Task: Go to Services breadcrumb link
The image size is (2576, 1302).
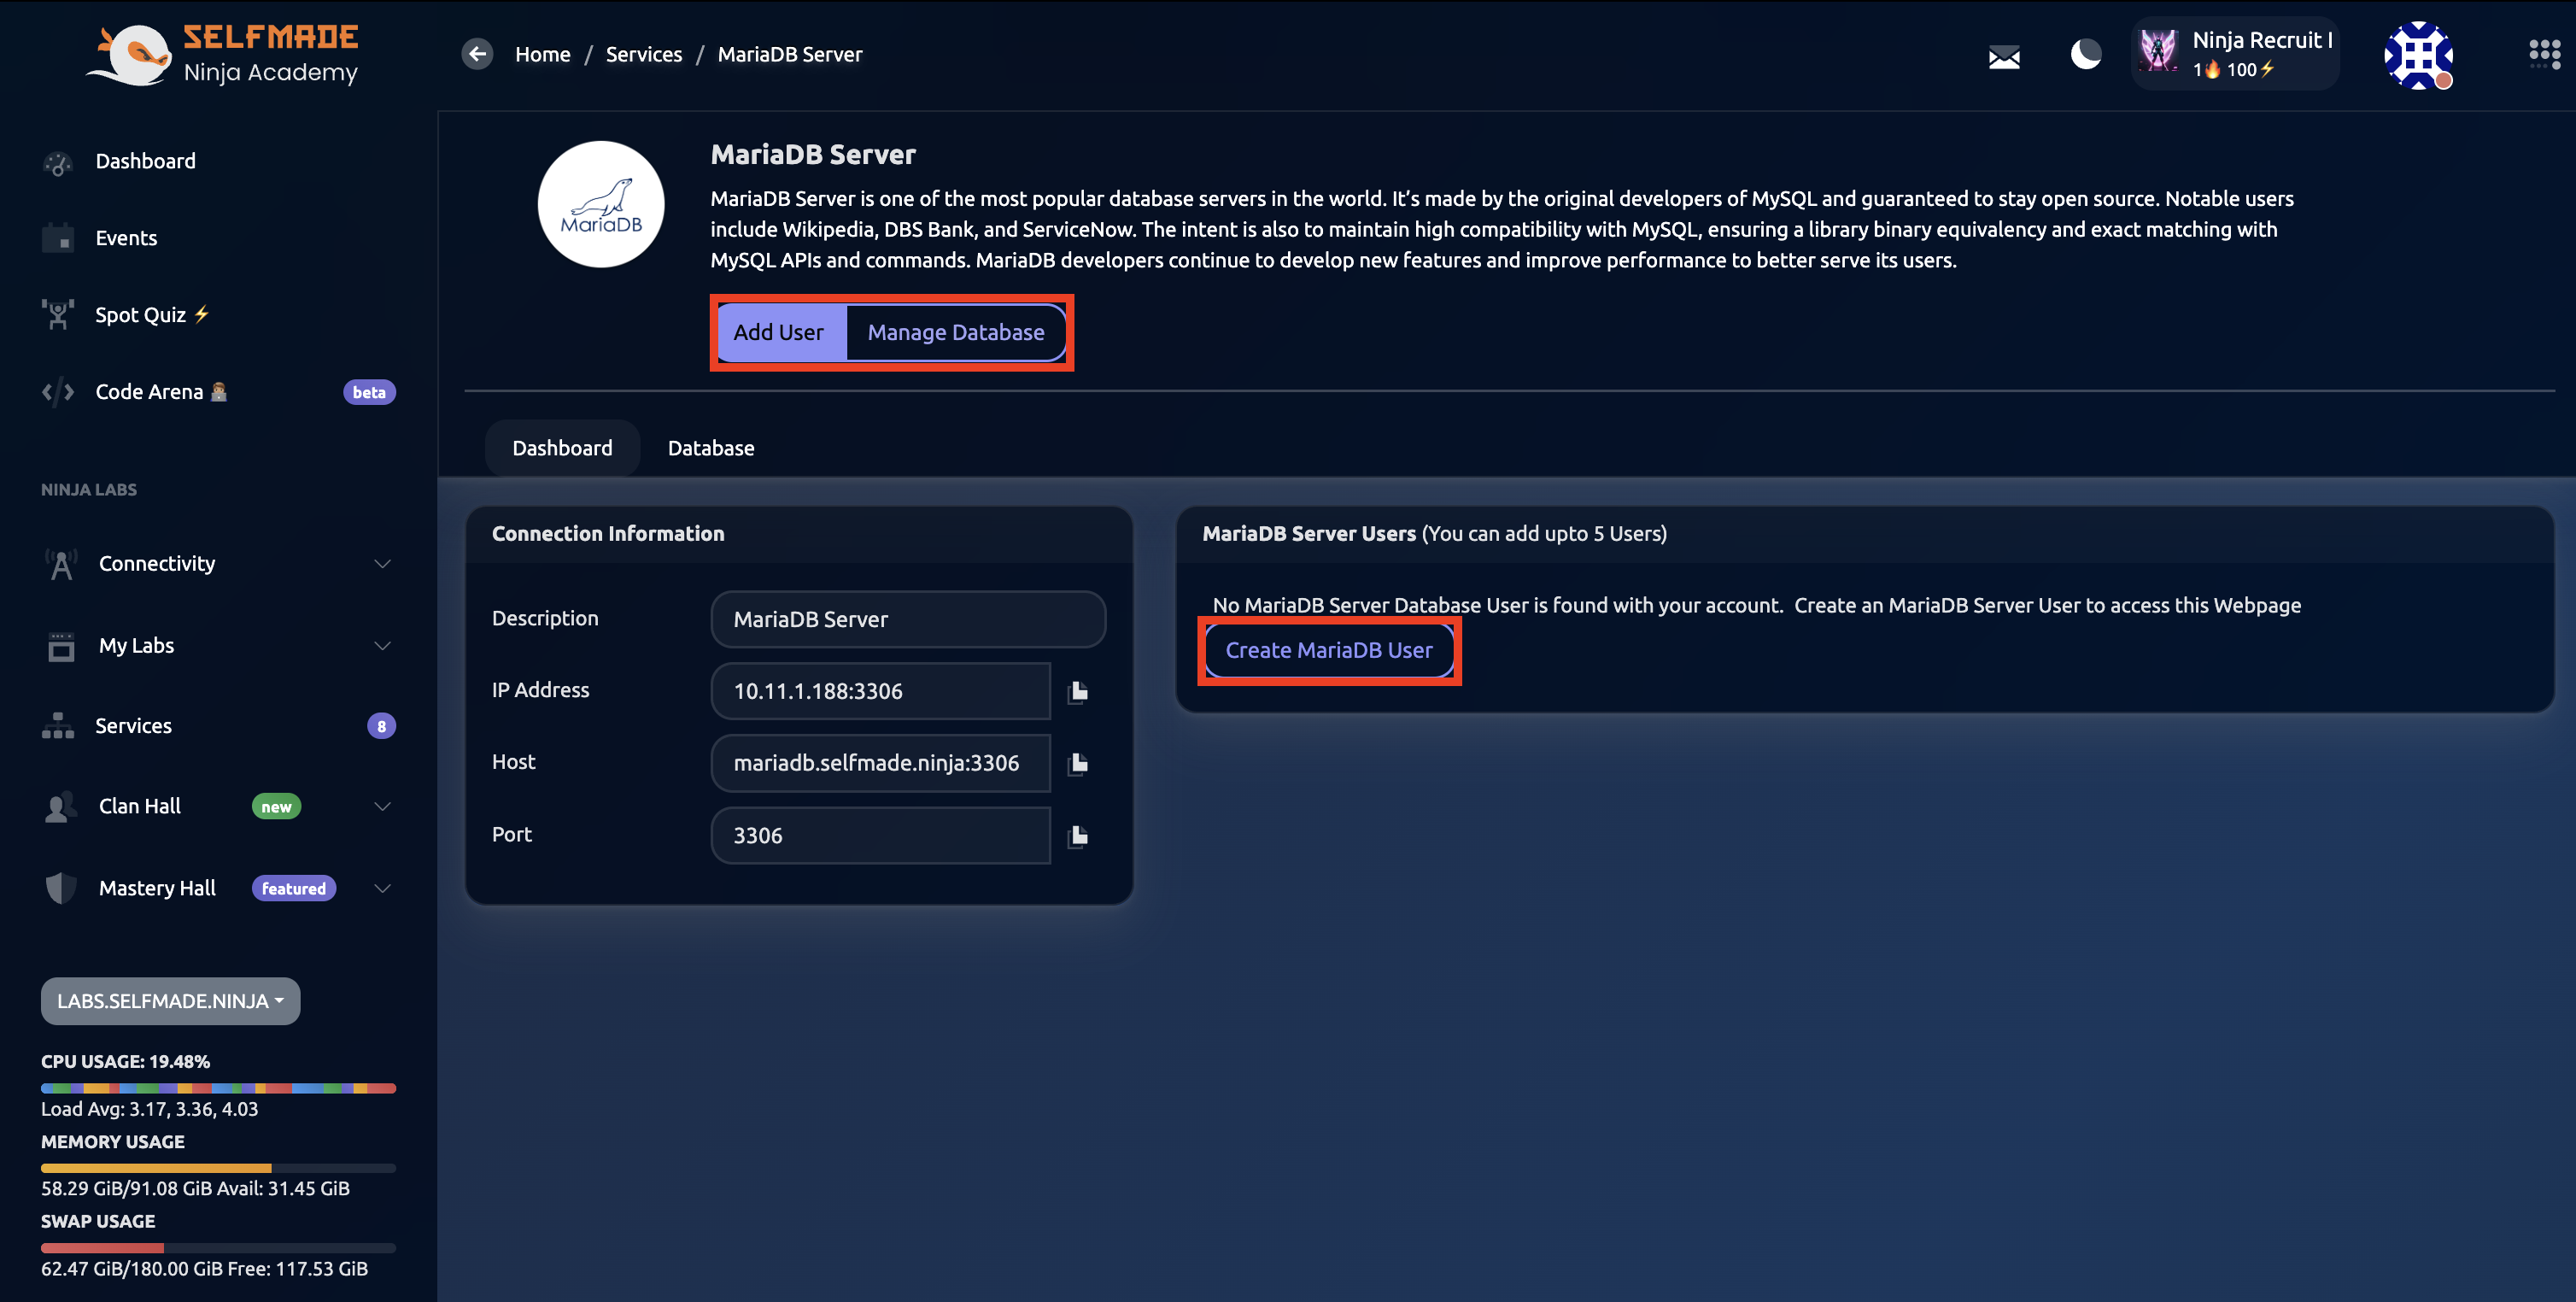Action: pos(644,54)
